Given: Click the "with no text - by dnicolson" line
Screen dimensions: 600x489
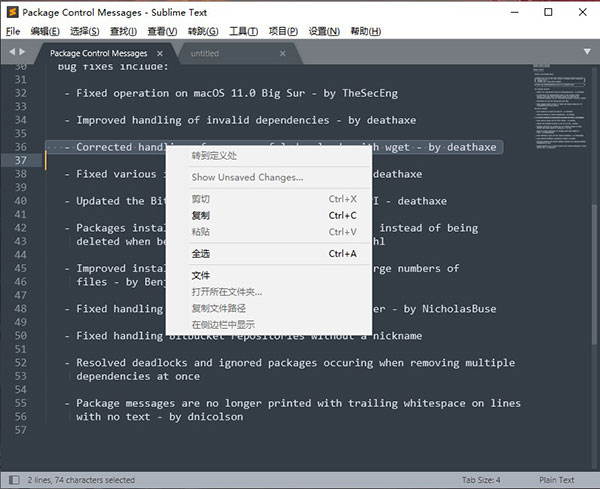Looking at the screenshot, I should [160, 417].
